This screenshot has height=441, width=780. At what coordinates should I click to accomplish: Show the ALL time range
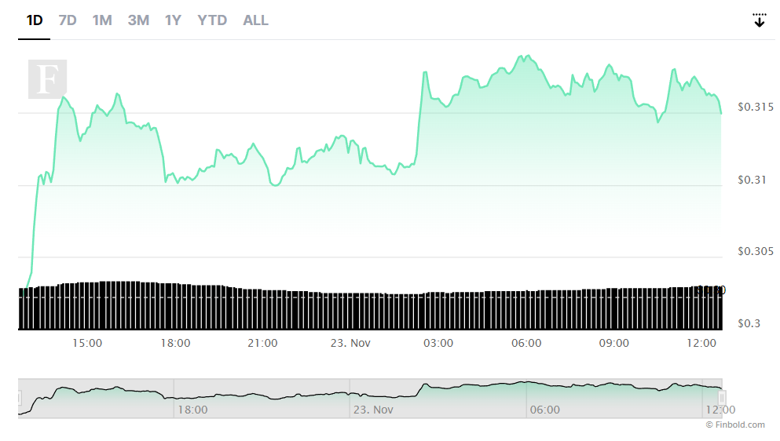256,20
